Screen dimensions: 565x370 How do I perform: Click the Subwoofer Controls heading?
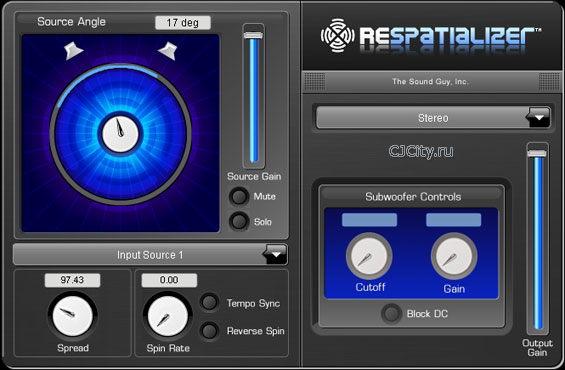(413, 197)
